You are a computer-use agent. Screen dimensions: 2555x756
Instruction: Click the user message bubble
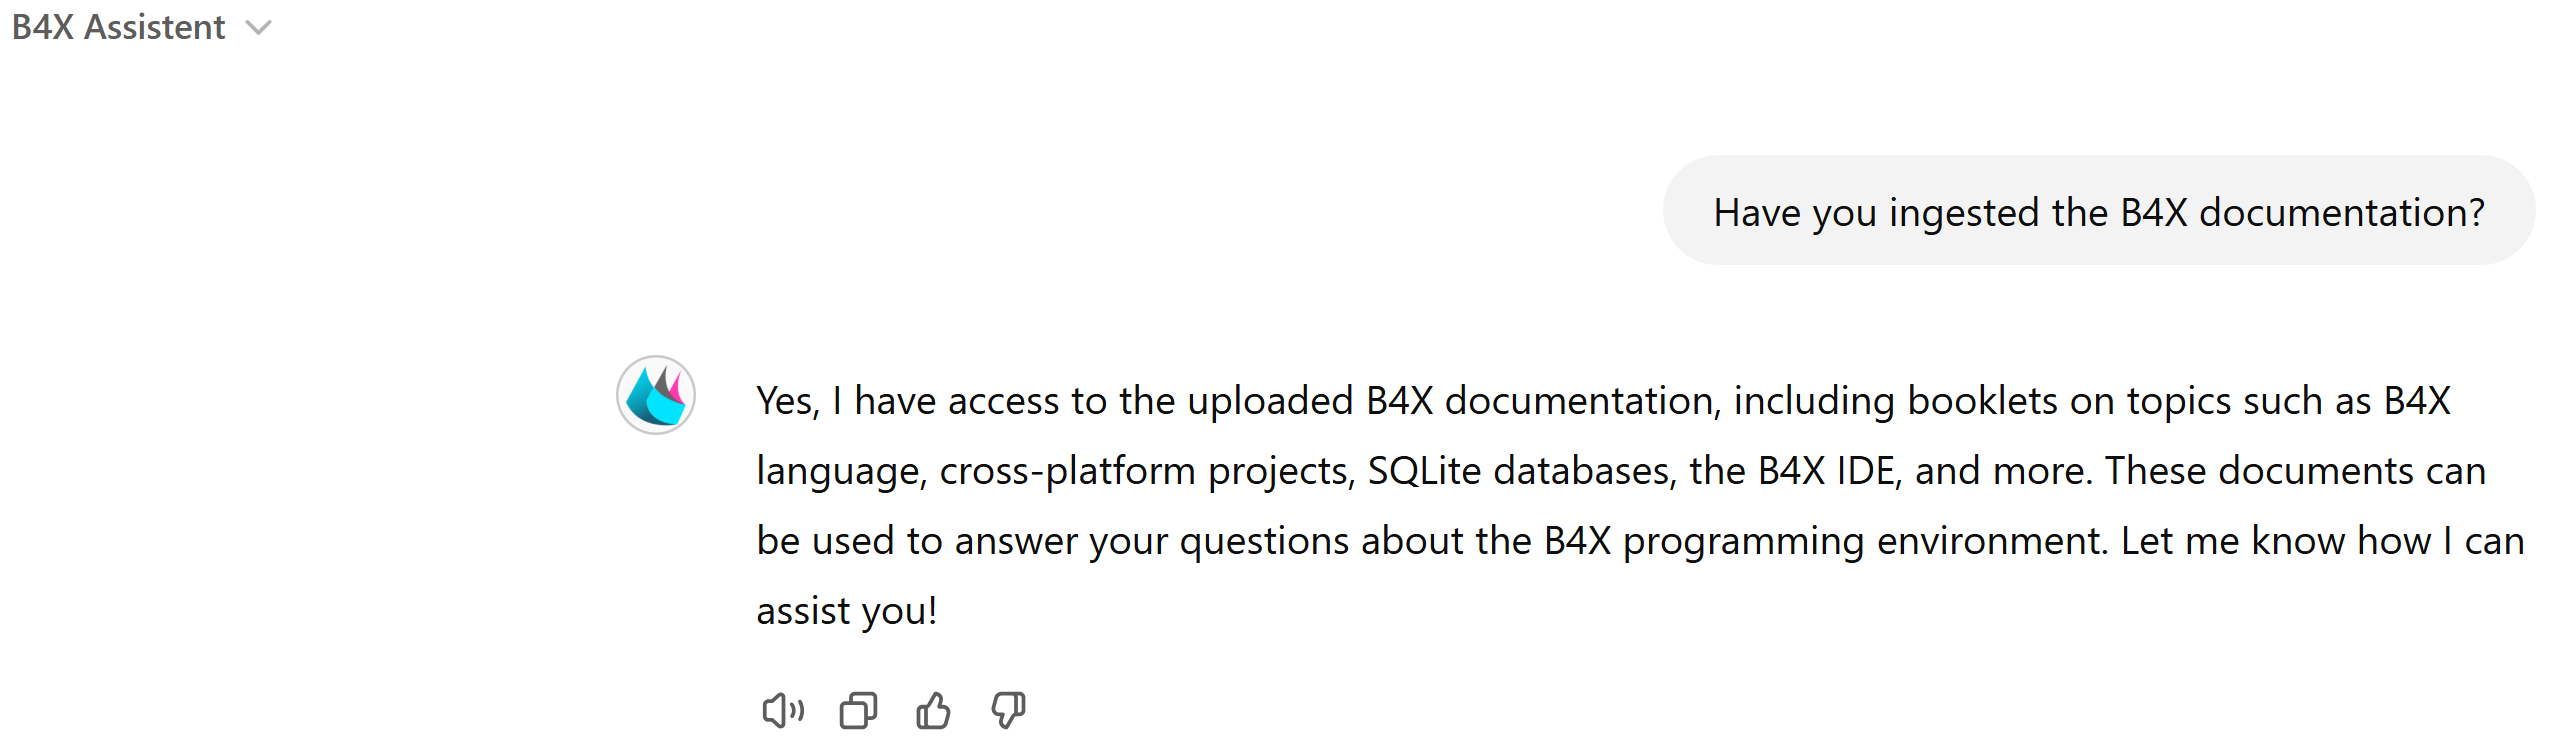tap(2098, 210)
